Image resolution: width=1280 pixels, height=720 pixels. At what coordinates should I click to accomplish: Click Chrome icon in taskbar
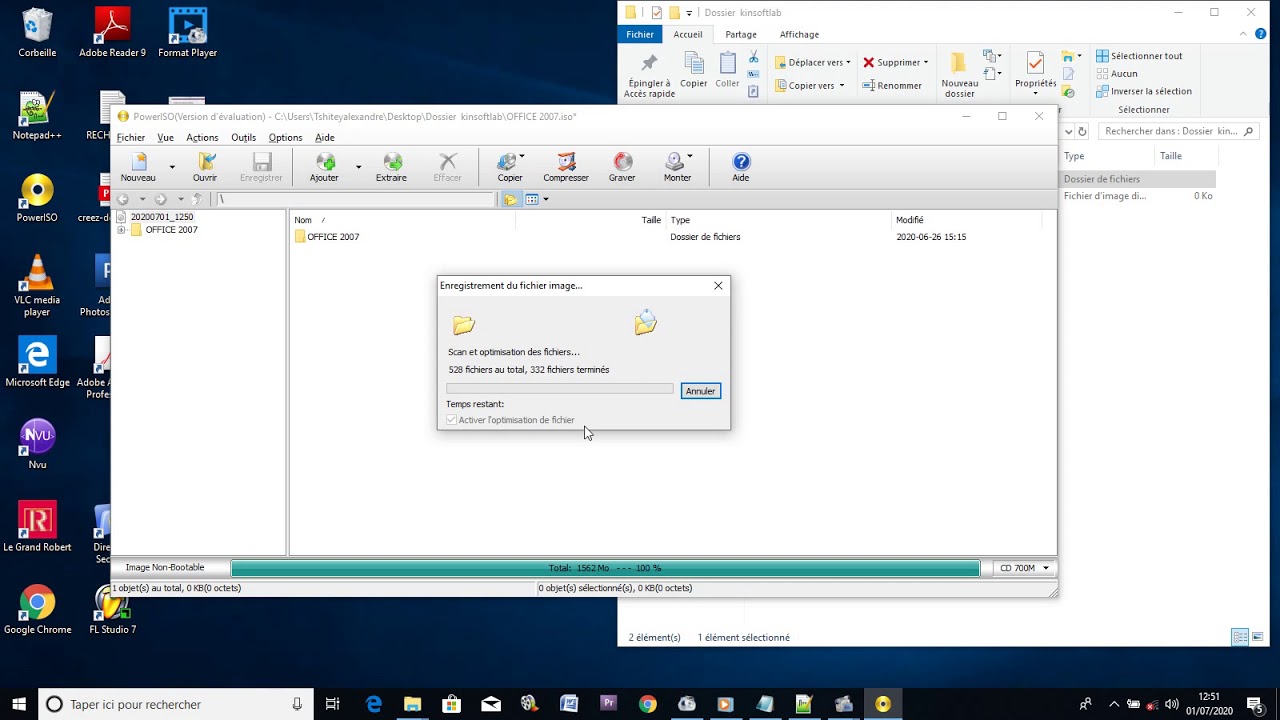pos(648,704)
